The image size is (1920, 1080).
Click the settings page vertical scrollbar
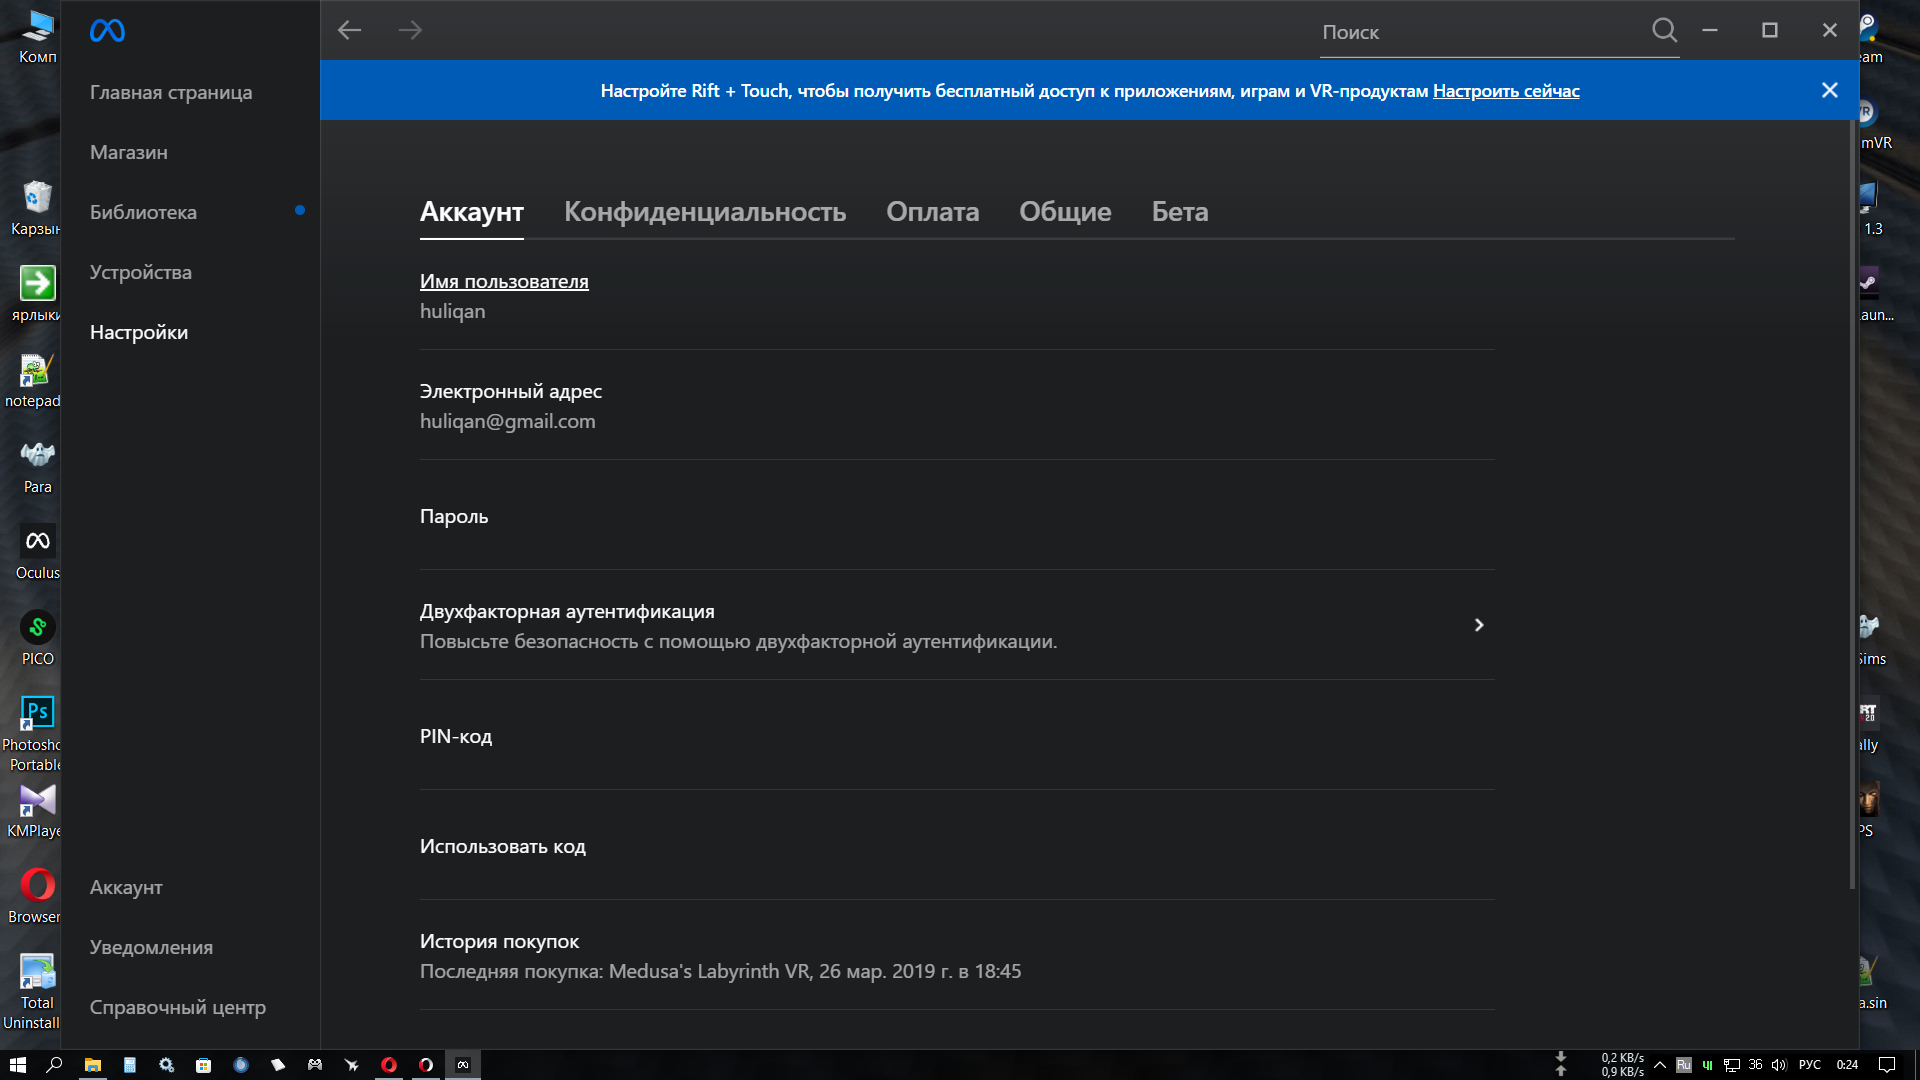[1852, 505]
